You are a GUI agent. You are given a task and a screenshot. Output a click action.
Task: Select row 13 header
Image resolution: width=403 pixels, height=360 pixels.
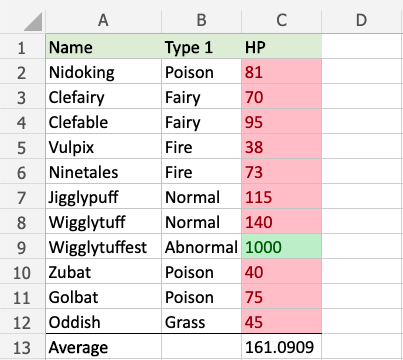pyautogui.click(x=22, y=347)
